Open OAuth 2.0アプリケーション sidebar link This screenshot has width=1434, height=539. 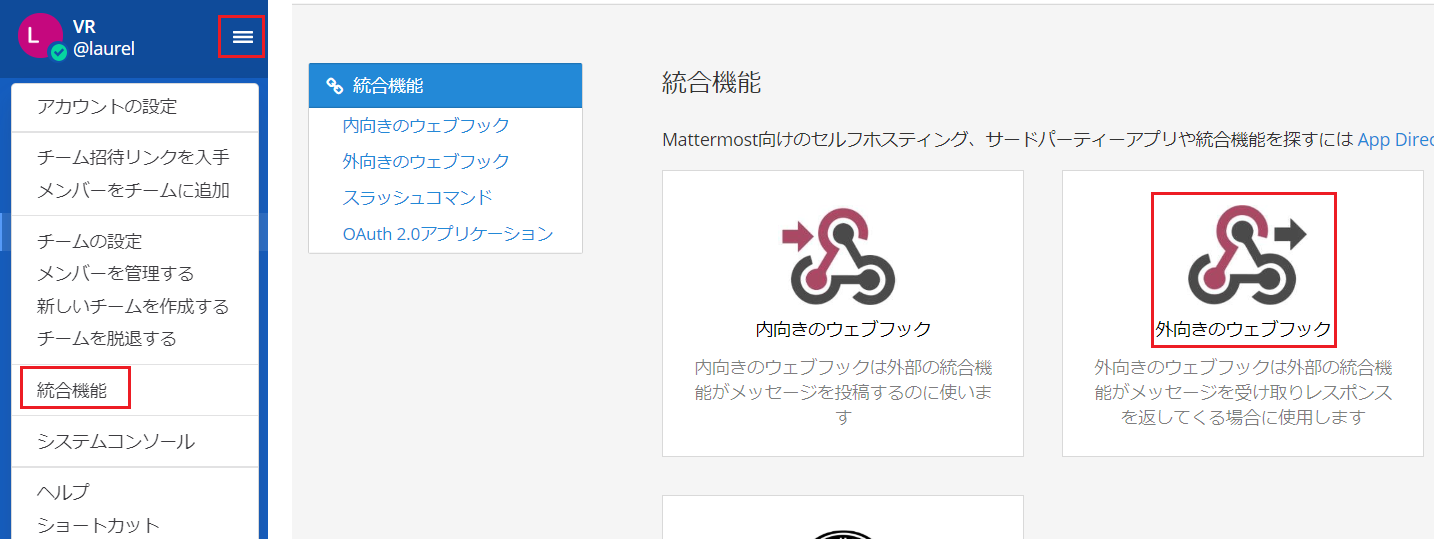(x=447, y=233)
